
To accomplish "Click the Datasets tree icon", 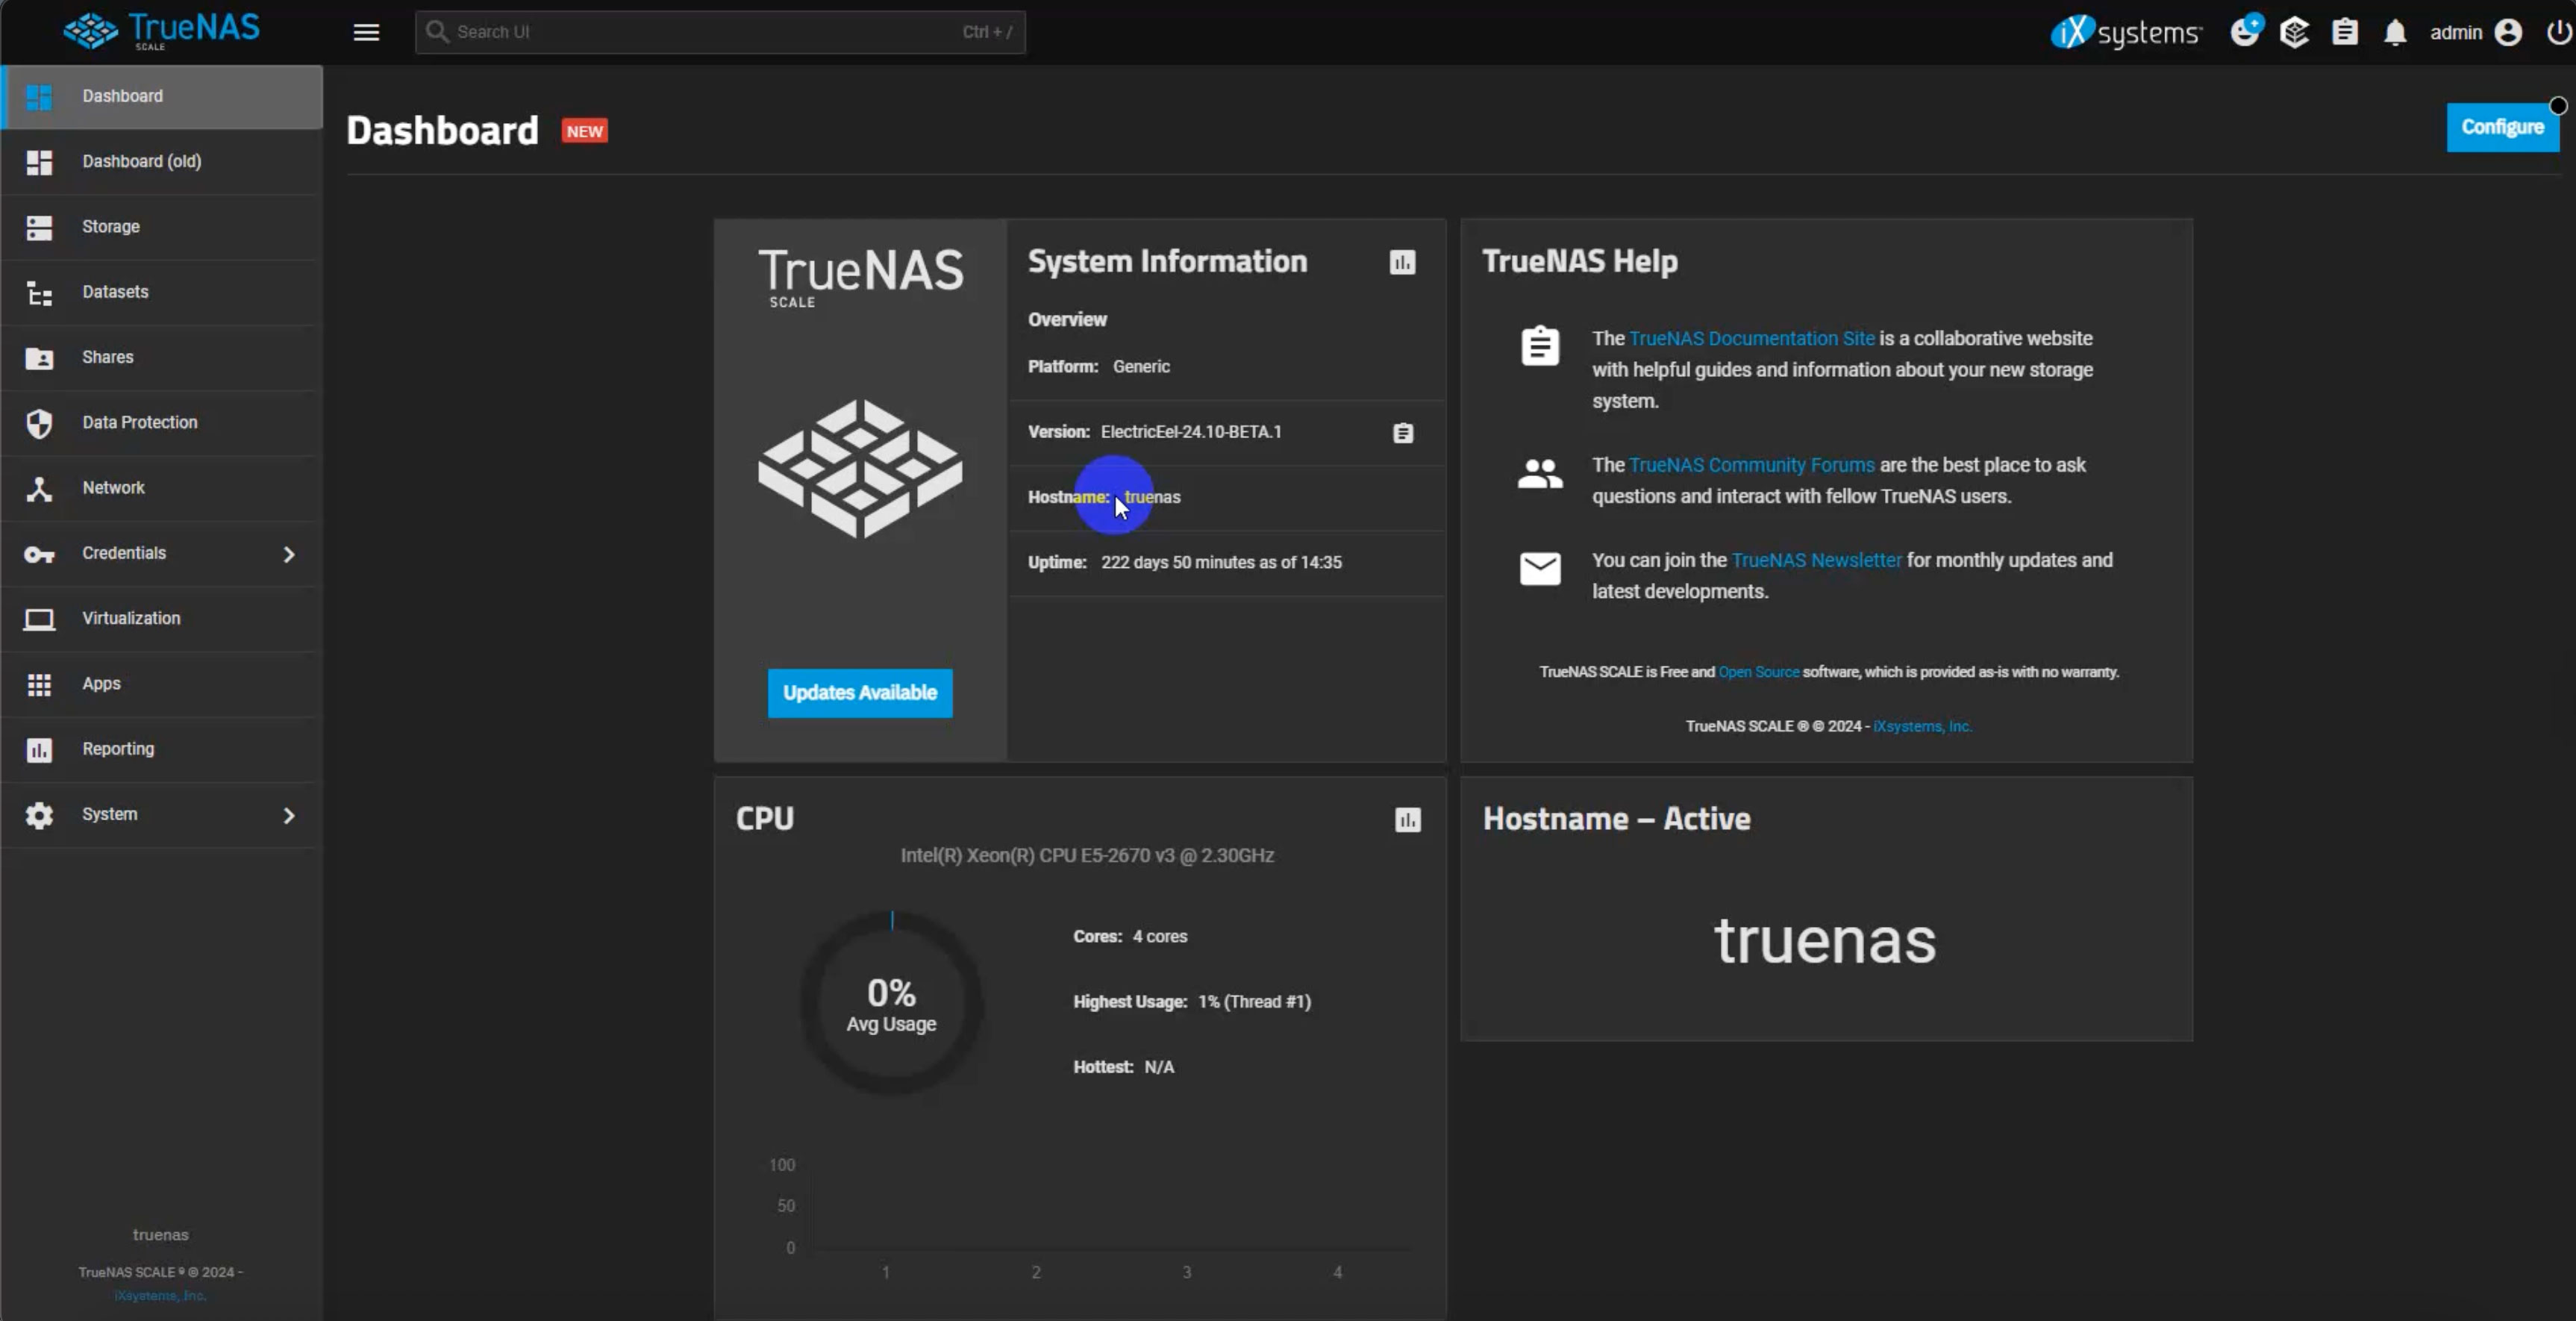I will [x=39, y=293].
